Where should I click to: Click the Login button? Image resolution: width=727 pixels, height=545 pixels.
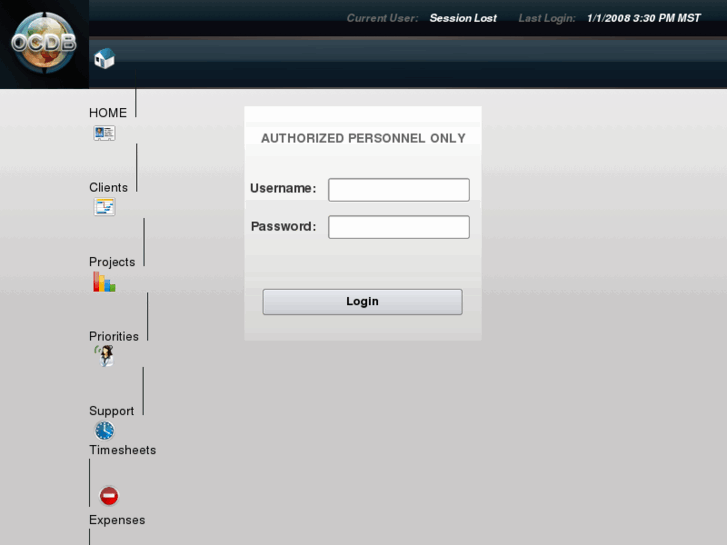pos(363,302)
